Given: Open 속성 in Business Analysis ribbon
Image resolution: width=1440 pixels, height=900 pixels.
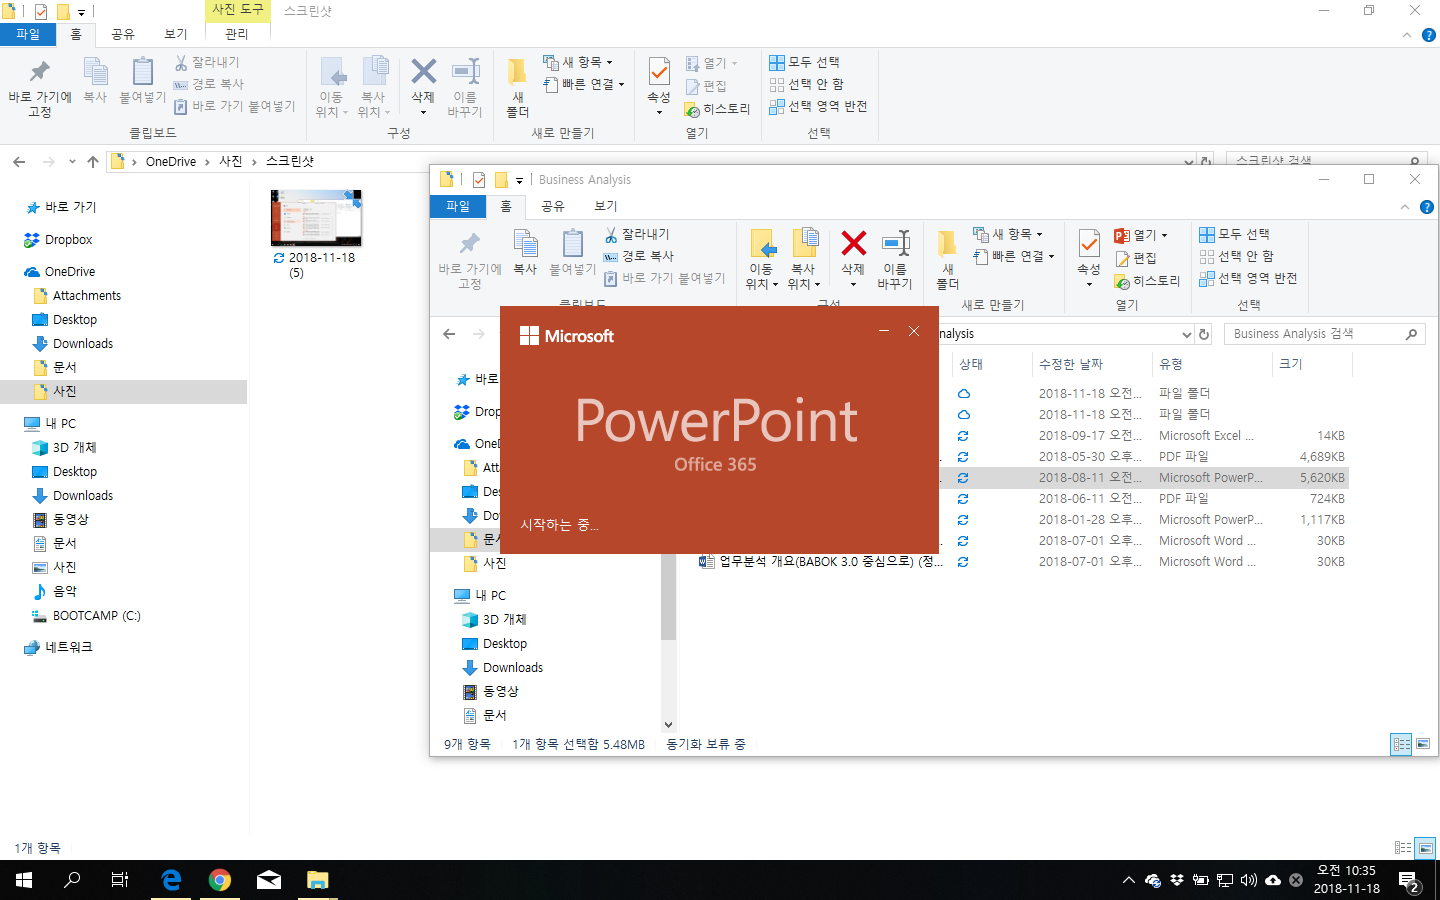Looking at the screenshot, I should coord(1089,258).
